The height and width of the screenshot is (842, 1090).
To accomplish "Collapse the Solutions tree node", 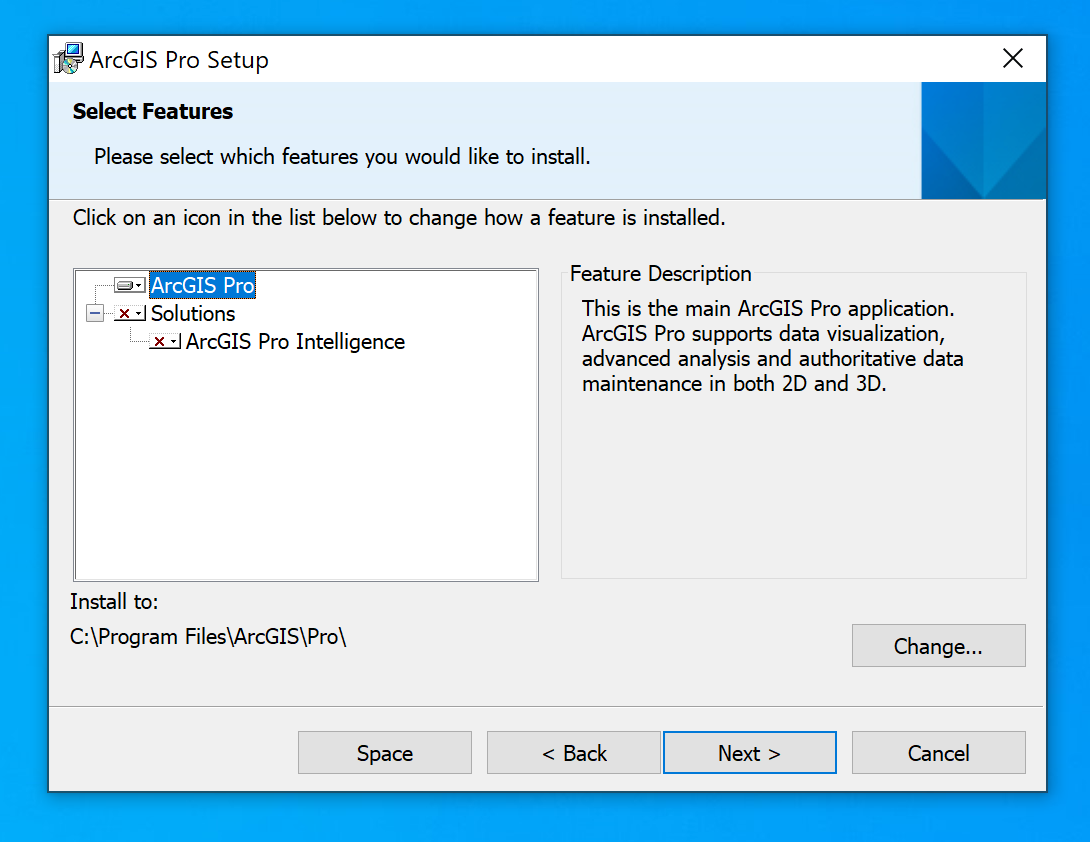I will 95,314.
